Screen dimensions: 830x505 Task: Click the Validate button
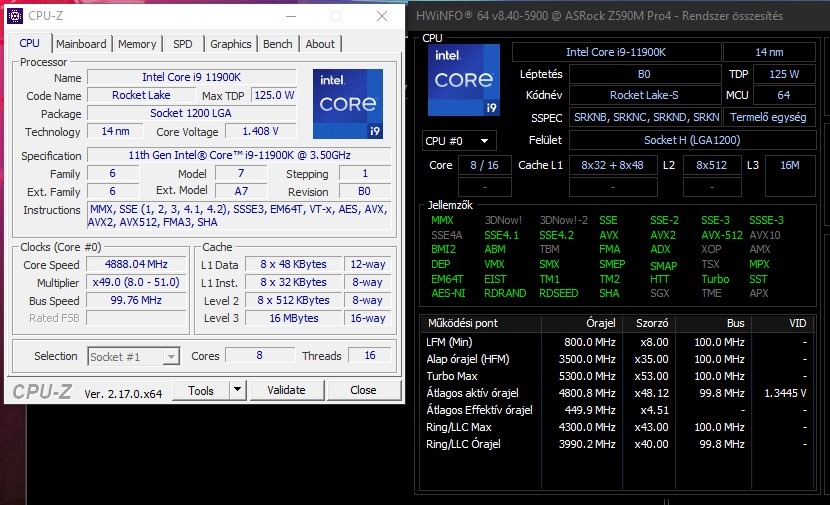click(x=286, y=390)
